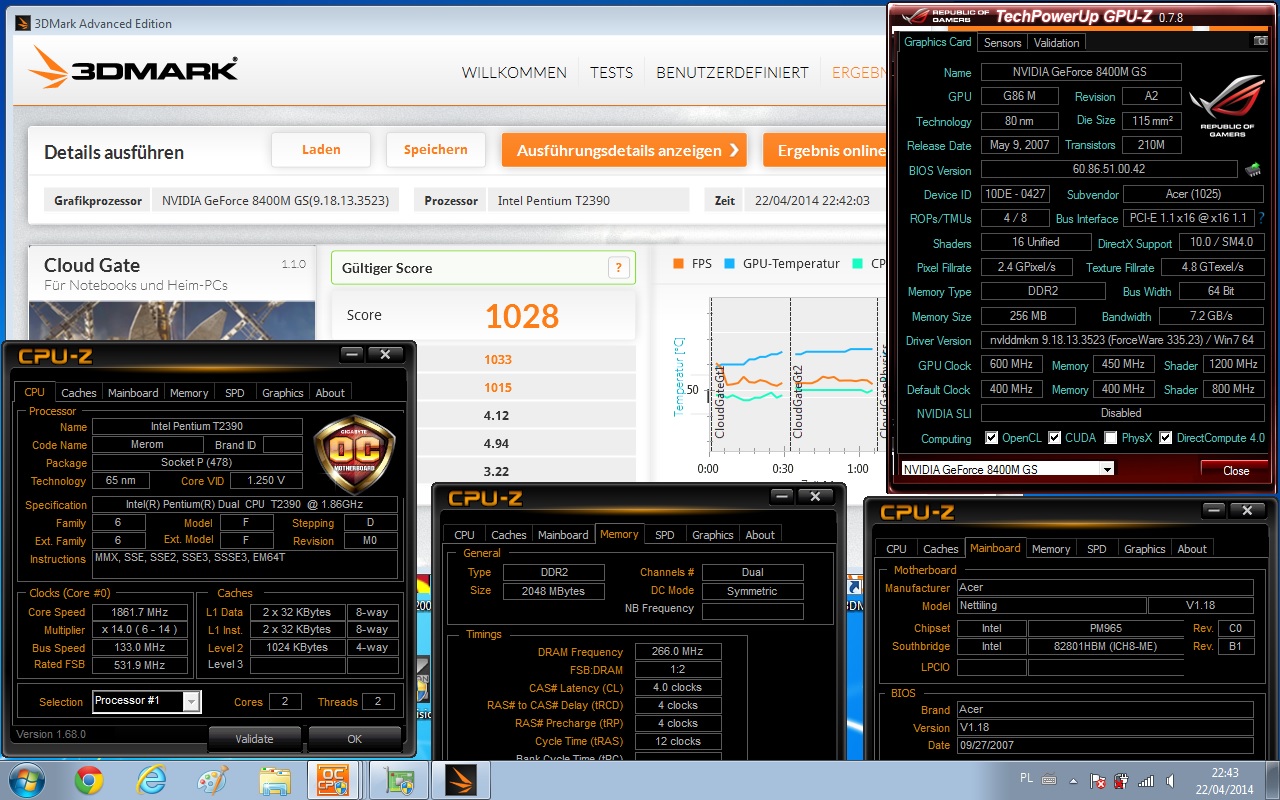Open WILLKOMMEN in the 3DMark navigation

pyautogui.click(x=514, y=73)
